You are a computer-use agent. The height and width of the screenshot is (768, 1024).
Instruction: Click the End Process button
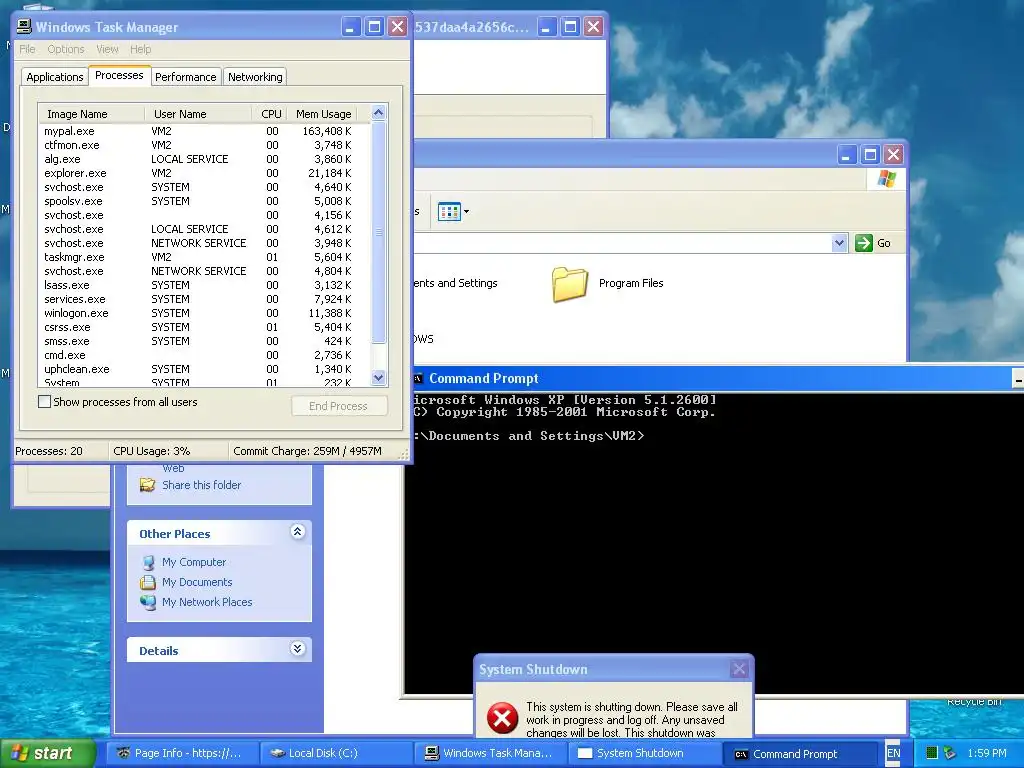(x=338, y=406)
